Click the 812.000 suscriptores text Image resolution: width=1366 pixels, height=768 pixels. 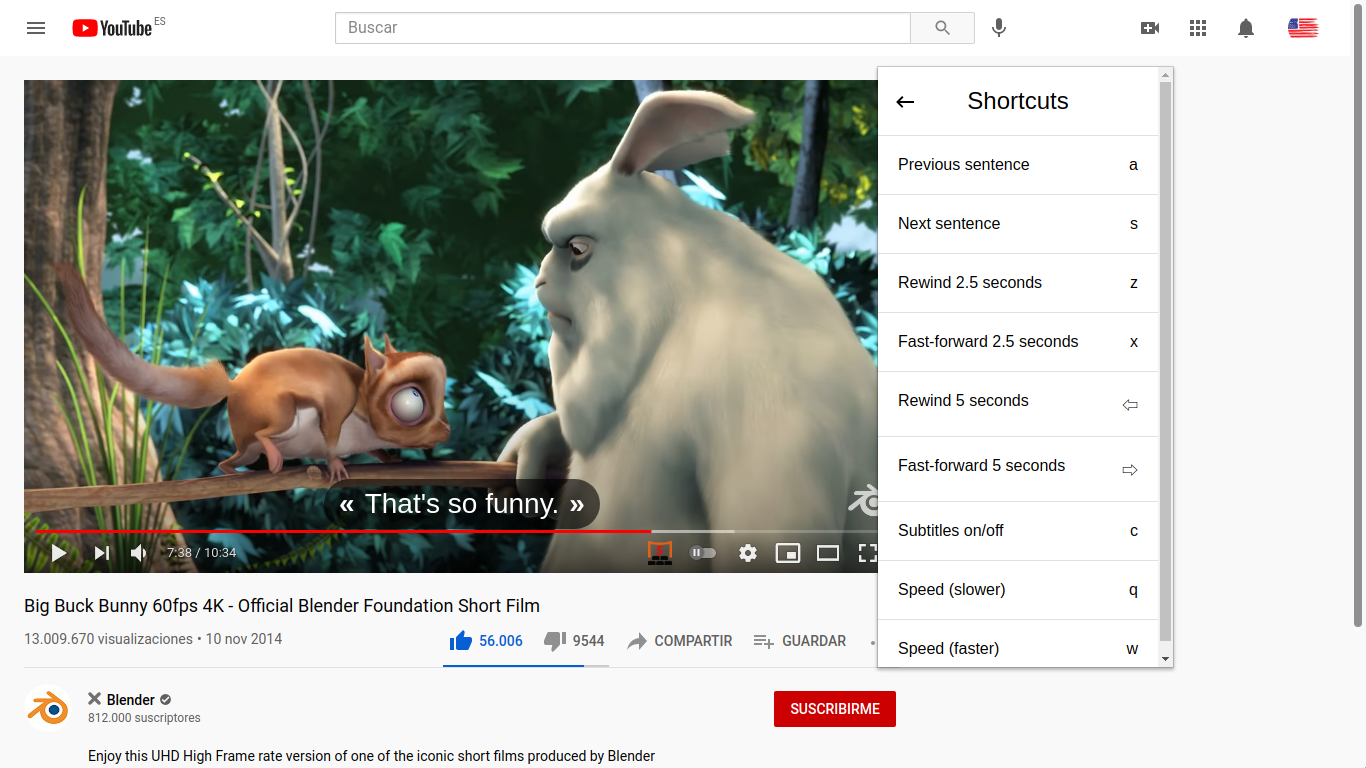[144, 718]
